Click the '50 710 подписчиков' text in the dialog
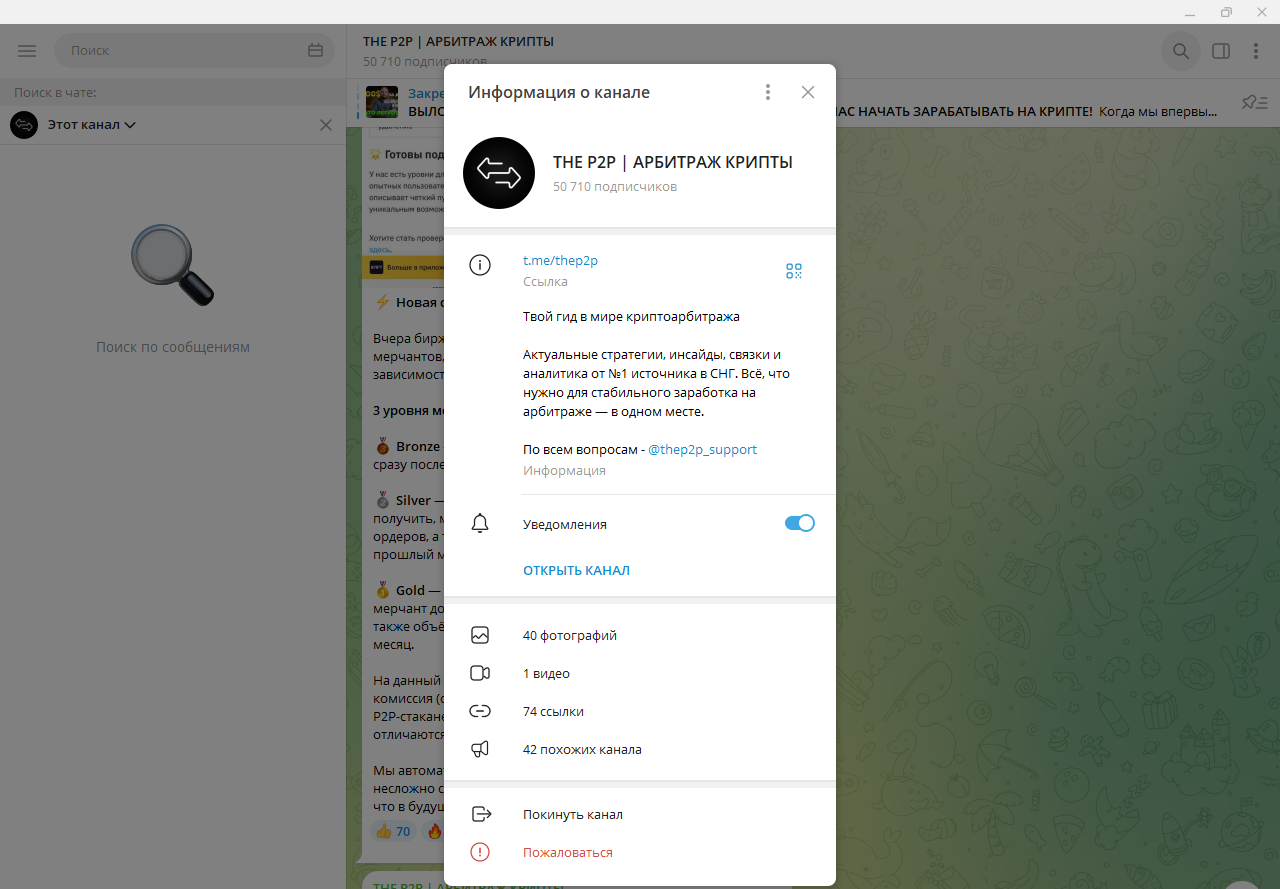The height and width of the screenshot is (889, 1280). click(615, 186)
